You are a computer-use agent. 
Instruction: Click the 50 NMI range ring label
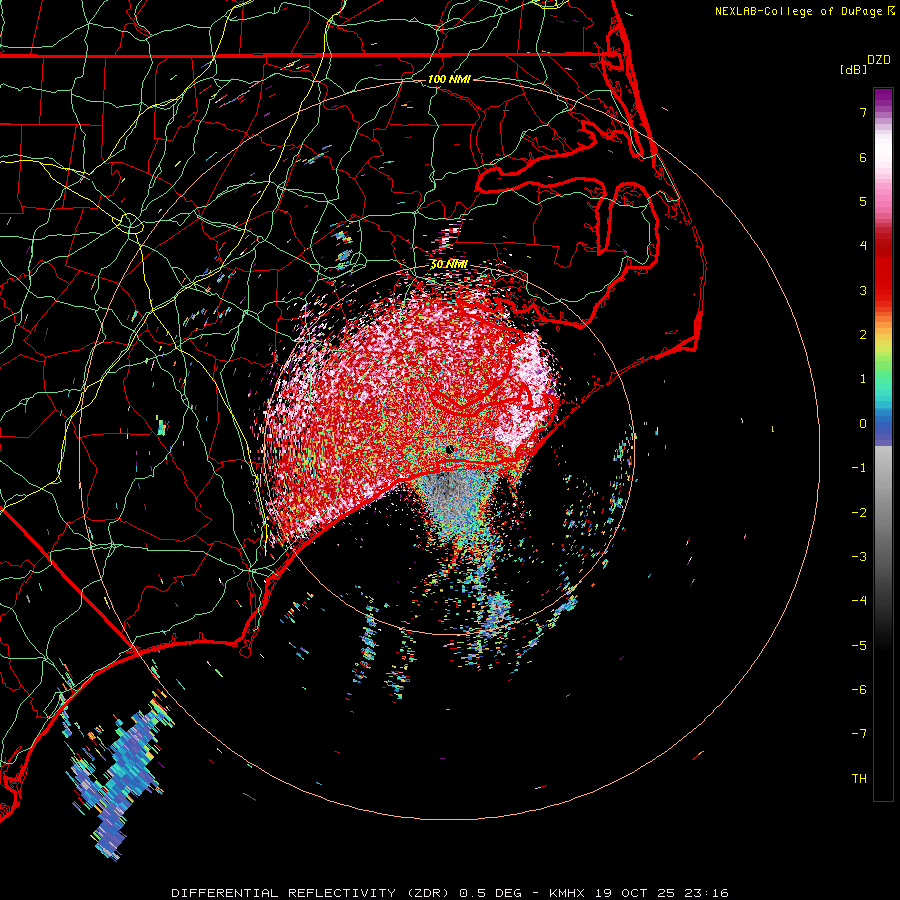coord(449,265)
